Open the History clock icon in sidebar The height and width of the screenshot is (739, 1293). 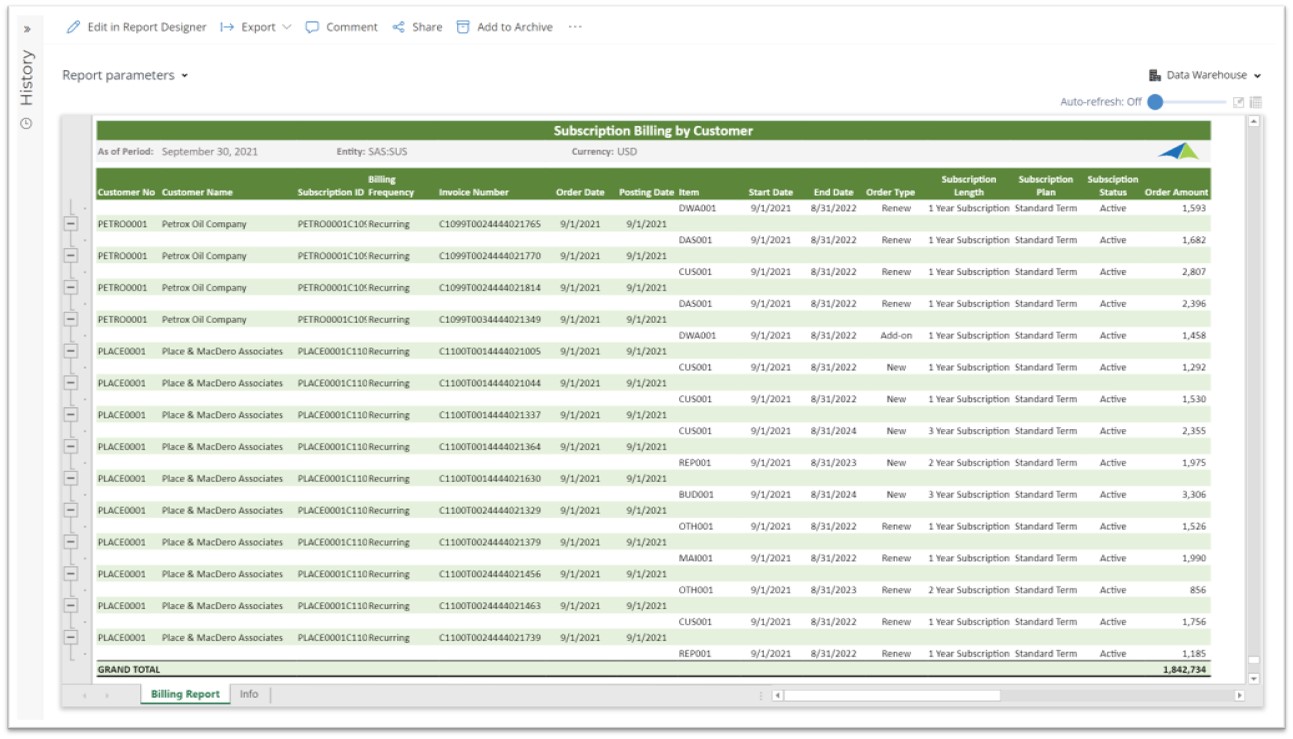coord(27,124)
